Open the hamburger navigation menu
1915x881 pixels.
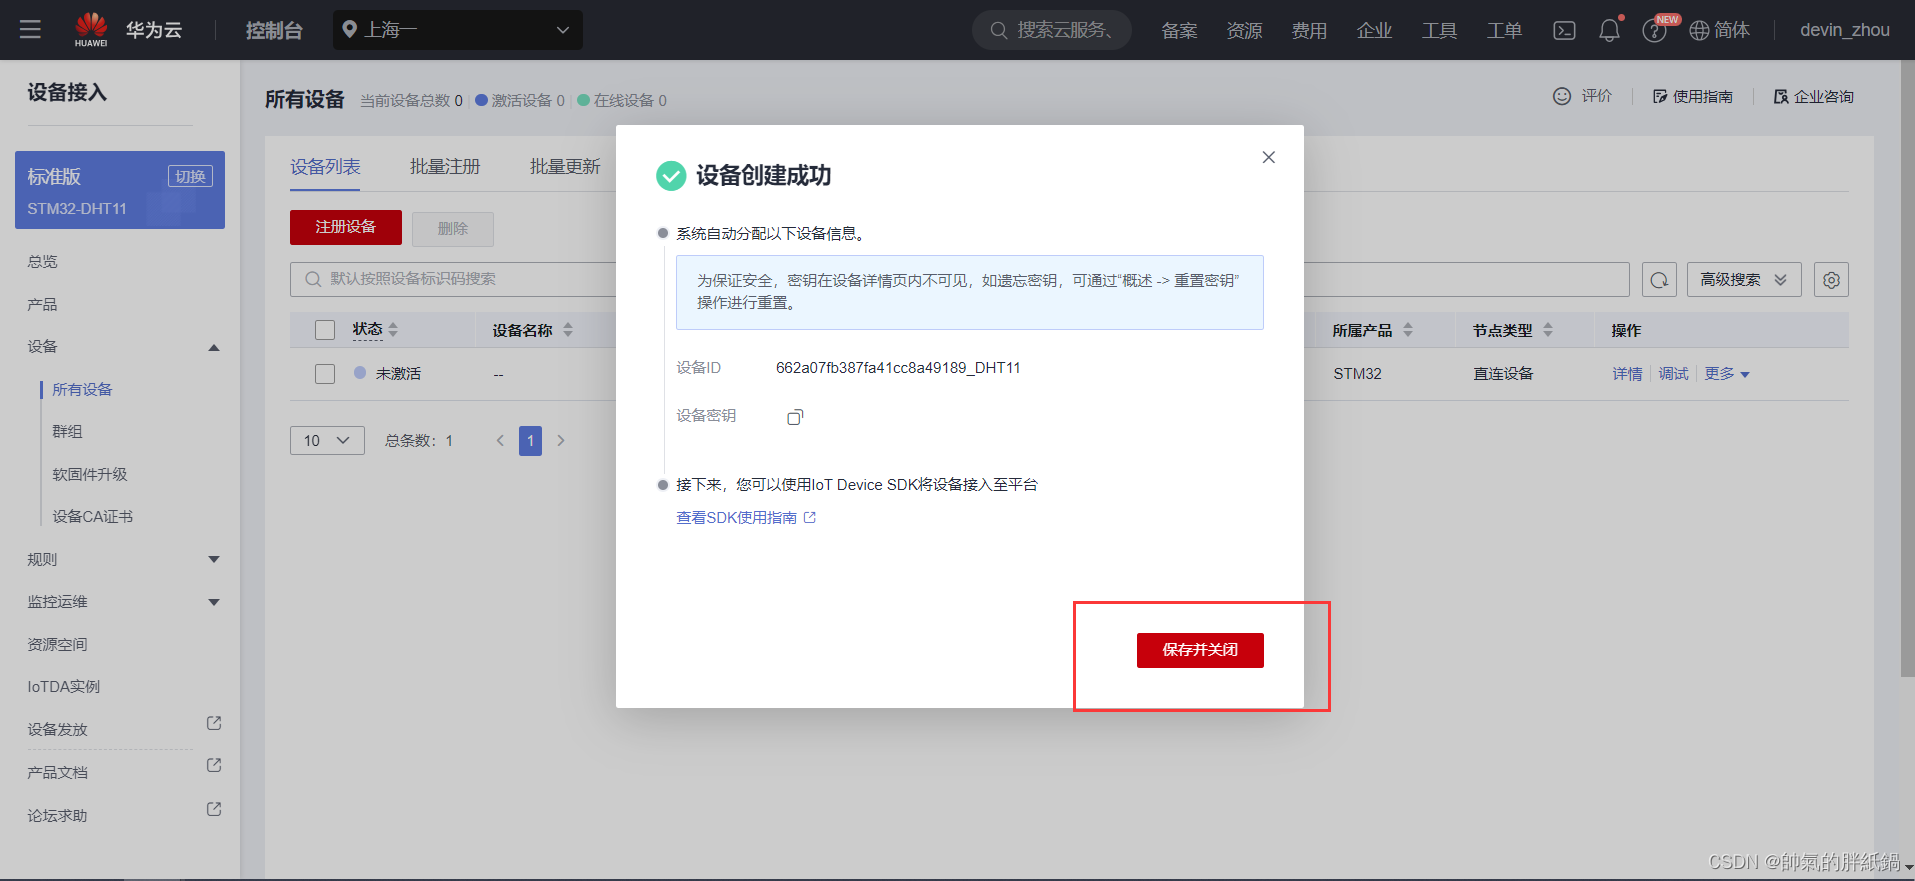coord(30,30)
